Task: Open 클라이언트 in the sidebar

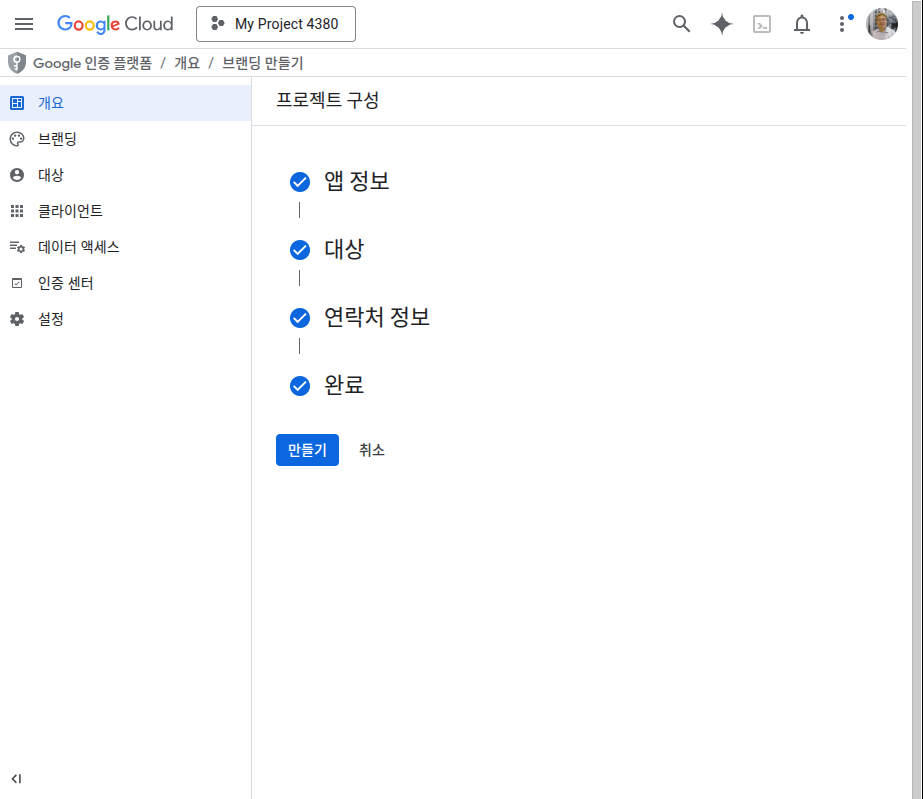Action: 70,211
